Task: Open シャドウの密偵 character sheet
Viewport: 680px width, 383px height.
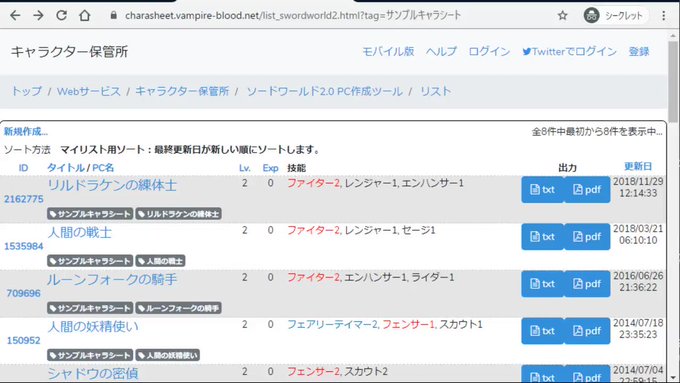Action: pyautogui.click(x=93, y=373)
